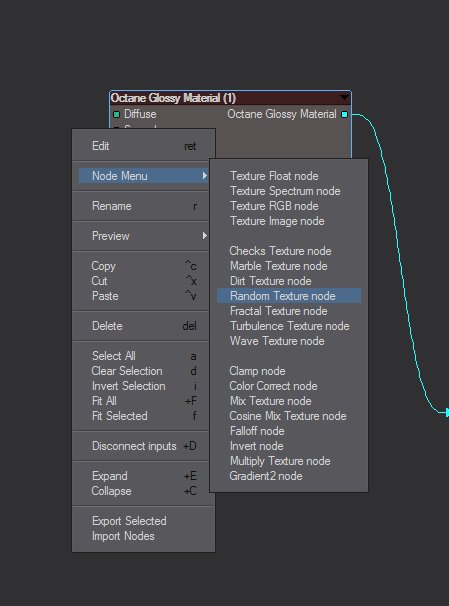
Task: Choose Fit All menu entry
Action: [x=143, y=401]
